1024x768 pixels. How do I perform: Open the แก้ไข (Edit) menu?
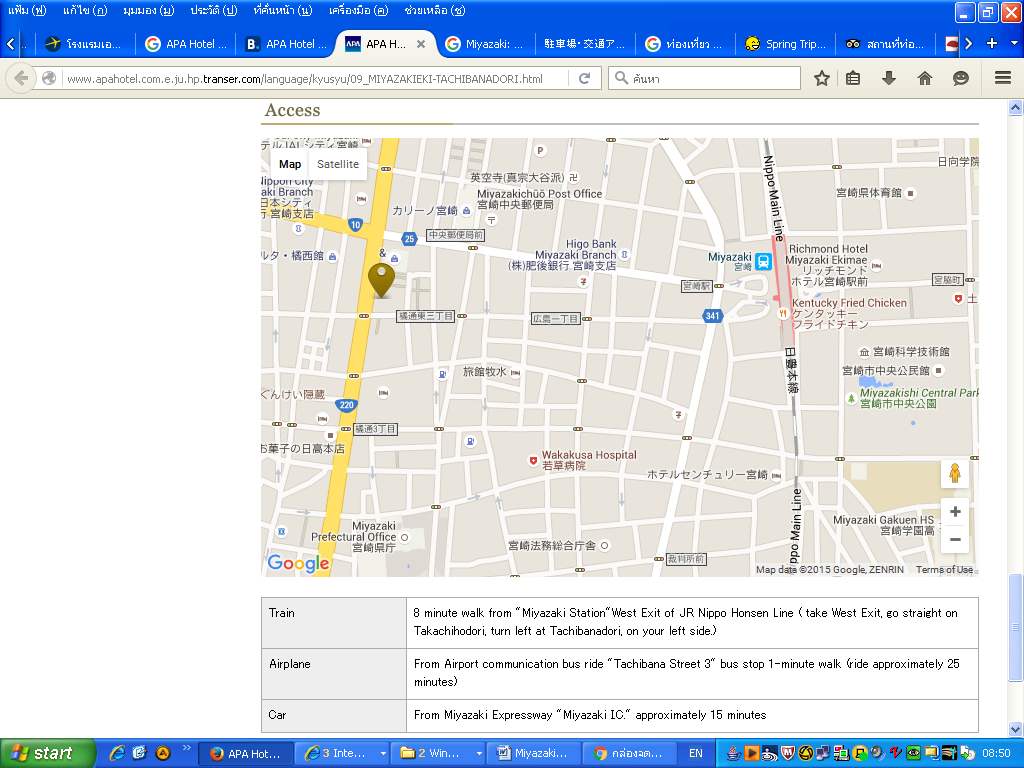tap(85, 10)
